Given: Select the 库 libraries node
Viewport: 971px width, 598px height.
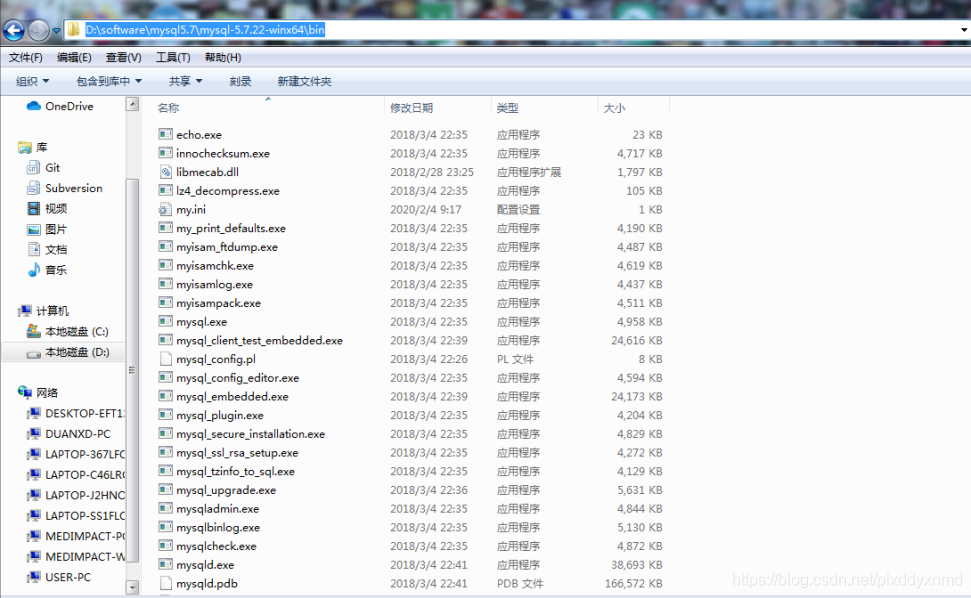Looking at the screenshot, I should coord(41,147).
